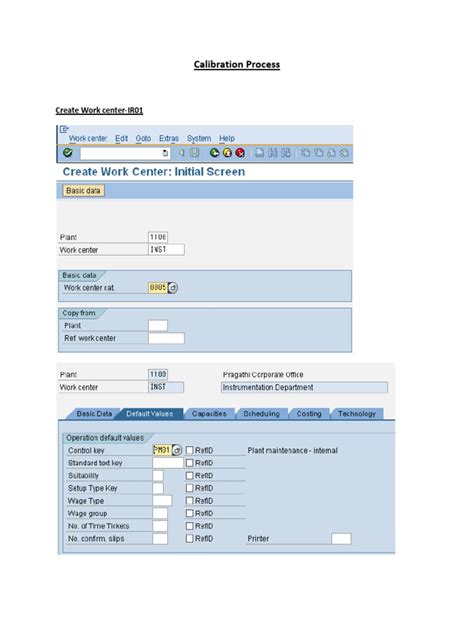
Task: Collapse the command field with the arrow icon
Action: [x=181, y=153]
